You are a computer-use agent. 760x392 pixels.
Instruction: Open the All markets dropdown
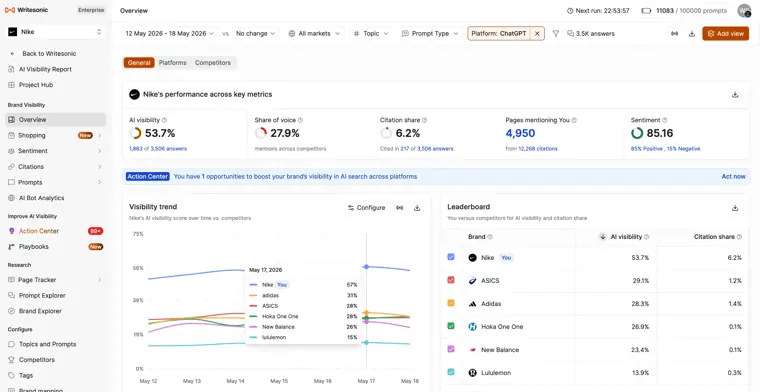(x=314, y=33)
